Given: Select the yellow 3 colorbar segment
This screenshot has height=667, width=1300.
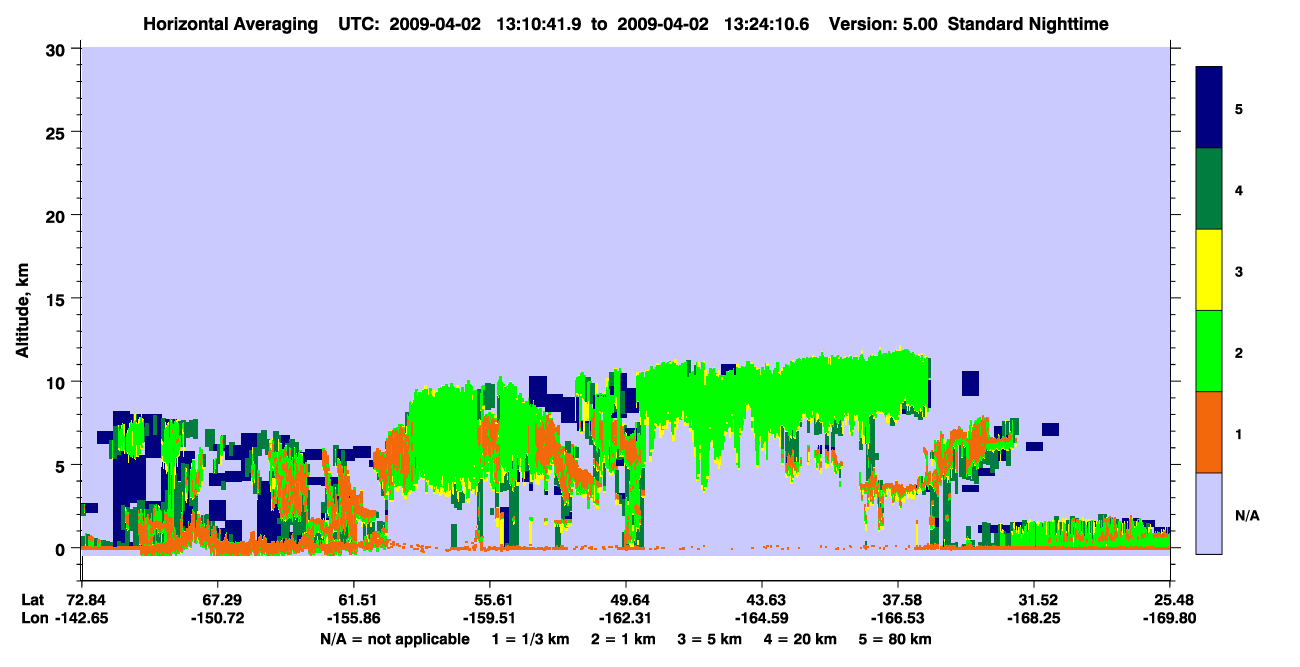Looking at the screenshot, I should 1209,270.
